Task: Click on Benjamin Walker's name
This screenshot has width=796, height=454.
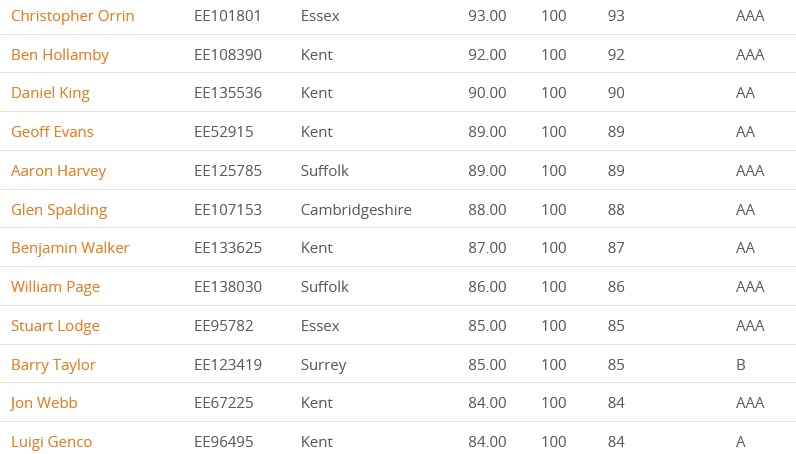Action: pos(70,248)
